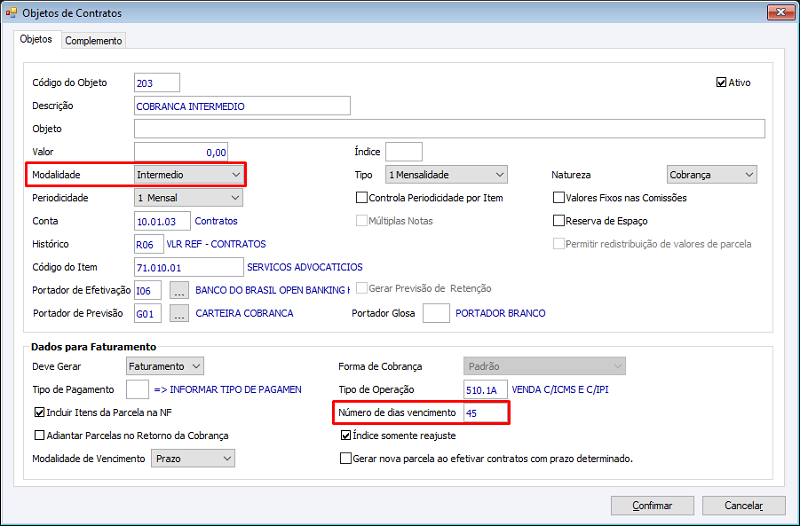Expand the Periodicidade dropdown
800x526 pixels.
[189, 197]
